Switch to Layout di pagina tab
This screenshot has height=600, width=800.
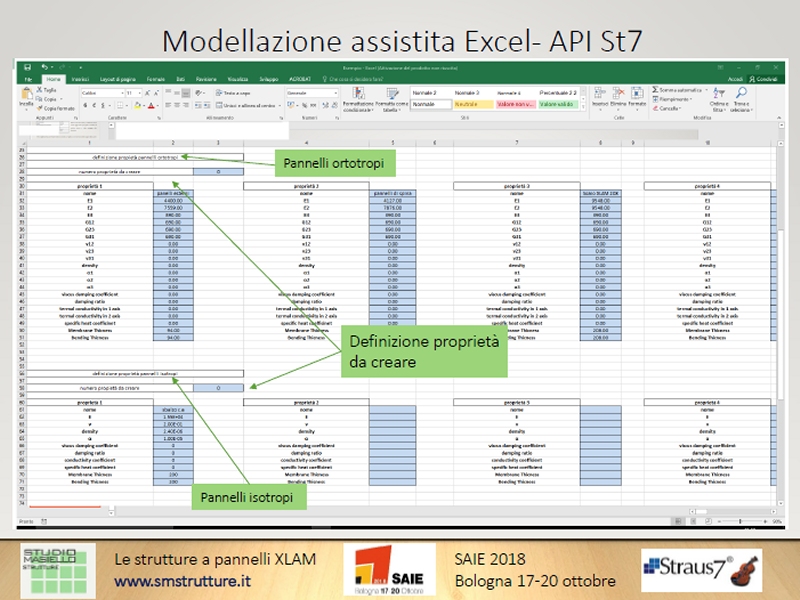click(118, 78)
